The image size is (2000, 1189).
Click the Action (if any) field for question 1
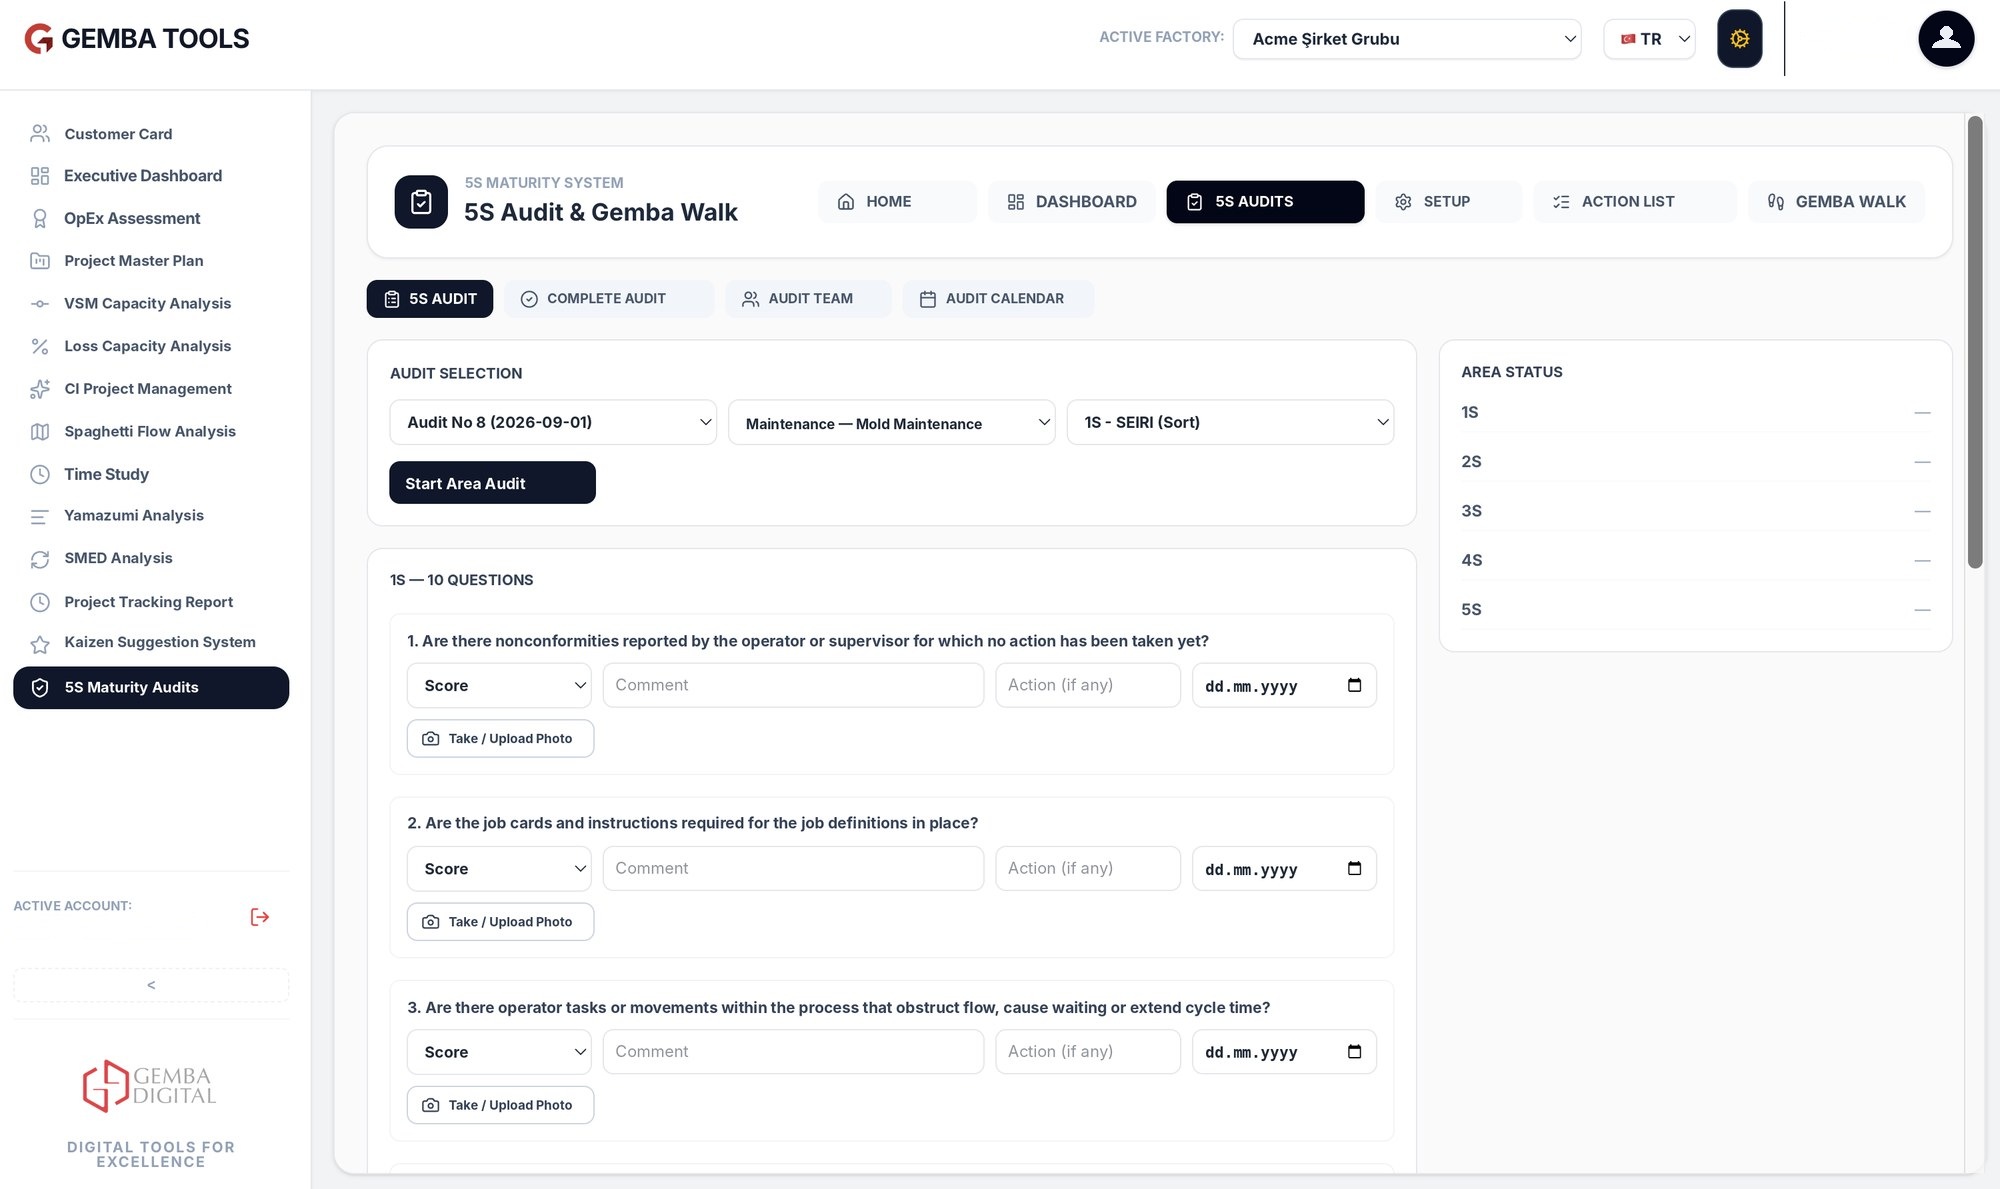pyautogui.click(x=1088, y=685)
